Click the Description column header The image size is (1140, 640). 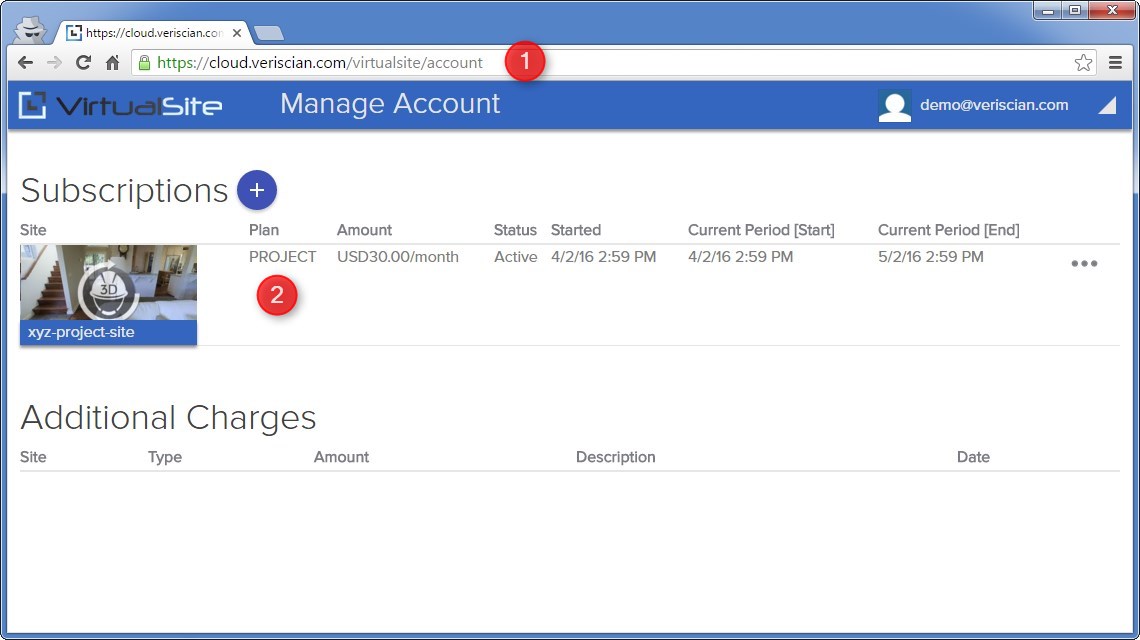pyautogui.click(x=616, y=457)
